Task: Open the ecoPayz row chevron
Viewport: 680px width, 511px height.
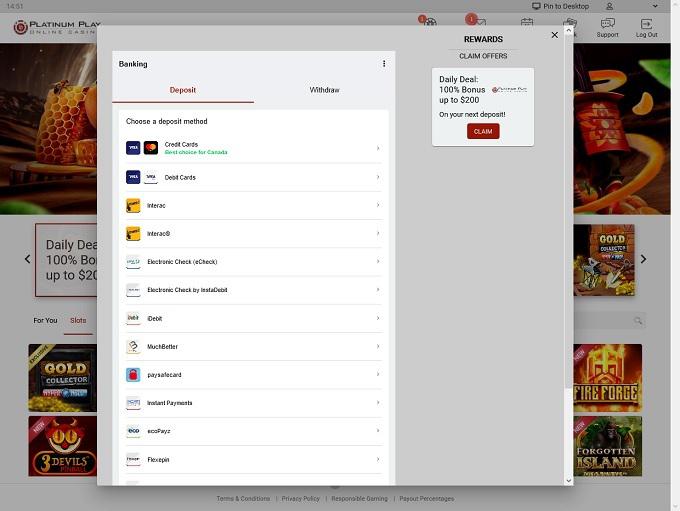Action: (x=378, y=431)
